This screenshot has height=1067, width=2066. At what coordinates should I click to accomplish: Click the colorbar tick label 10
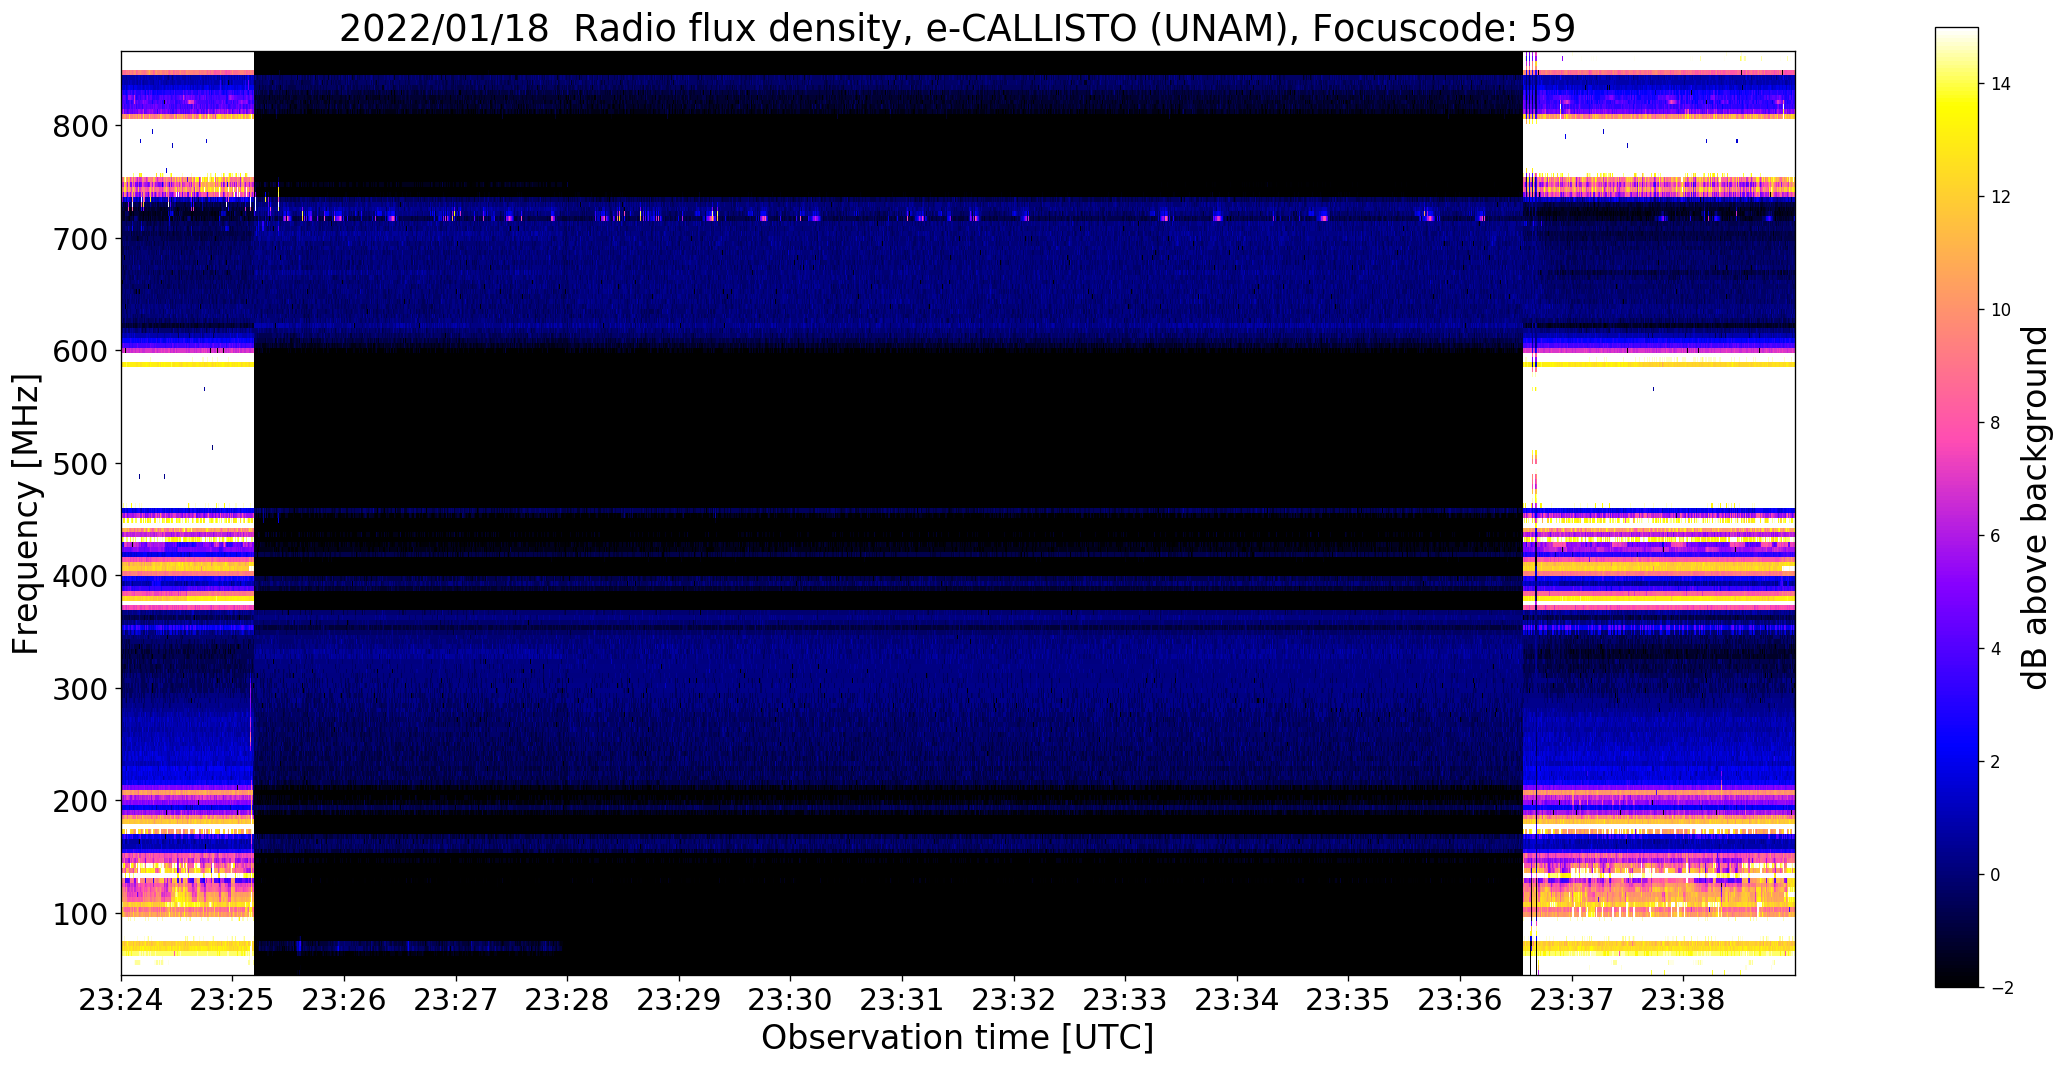coord(2001,310)
